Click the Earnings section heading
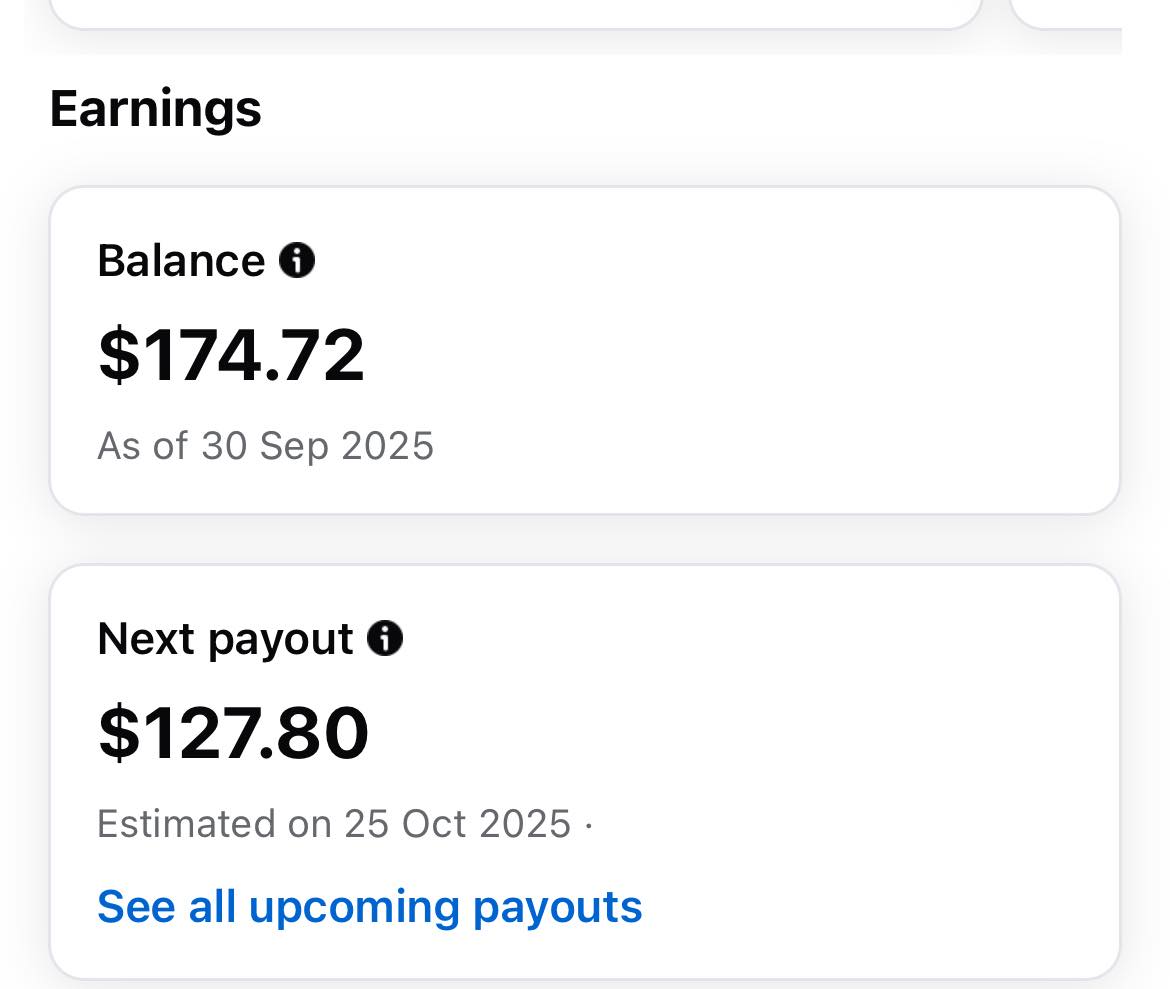1170x989 pixels. click(155, 108)
